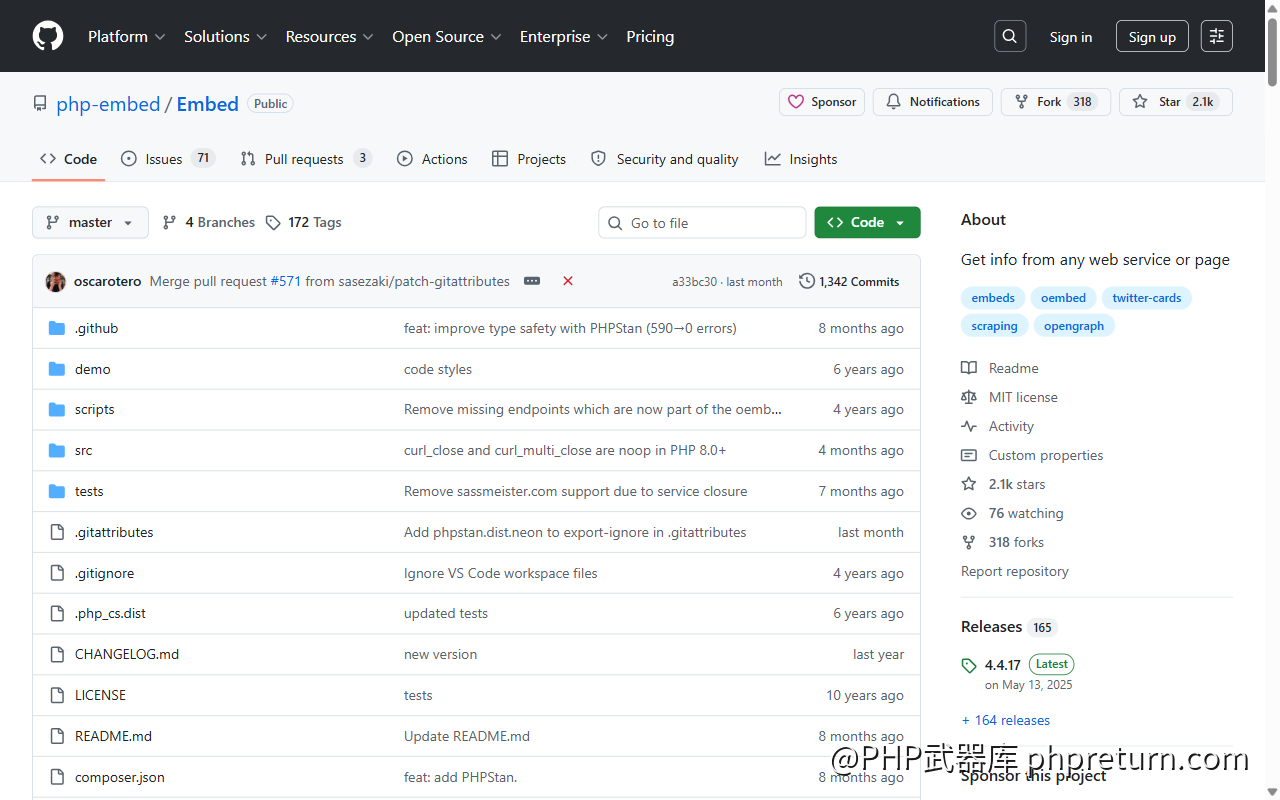View 4 Branches

tap(208, 223)
